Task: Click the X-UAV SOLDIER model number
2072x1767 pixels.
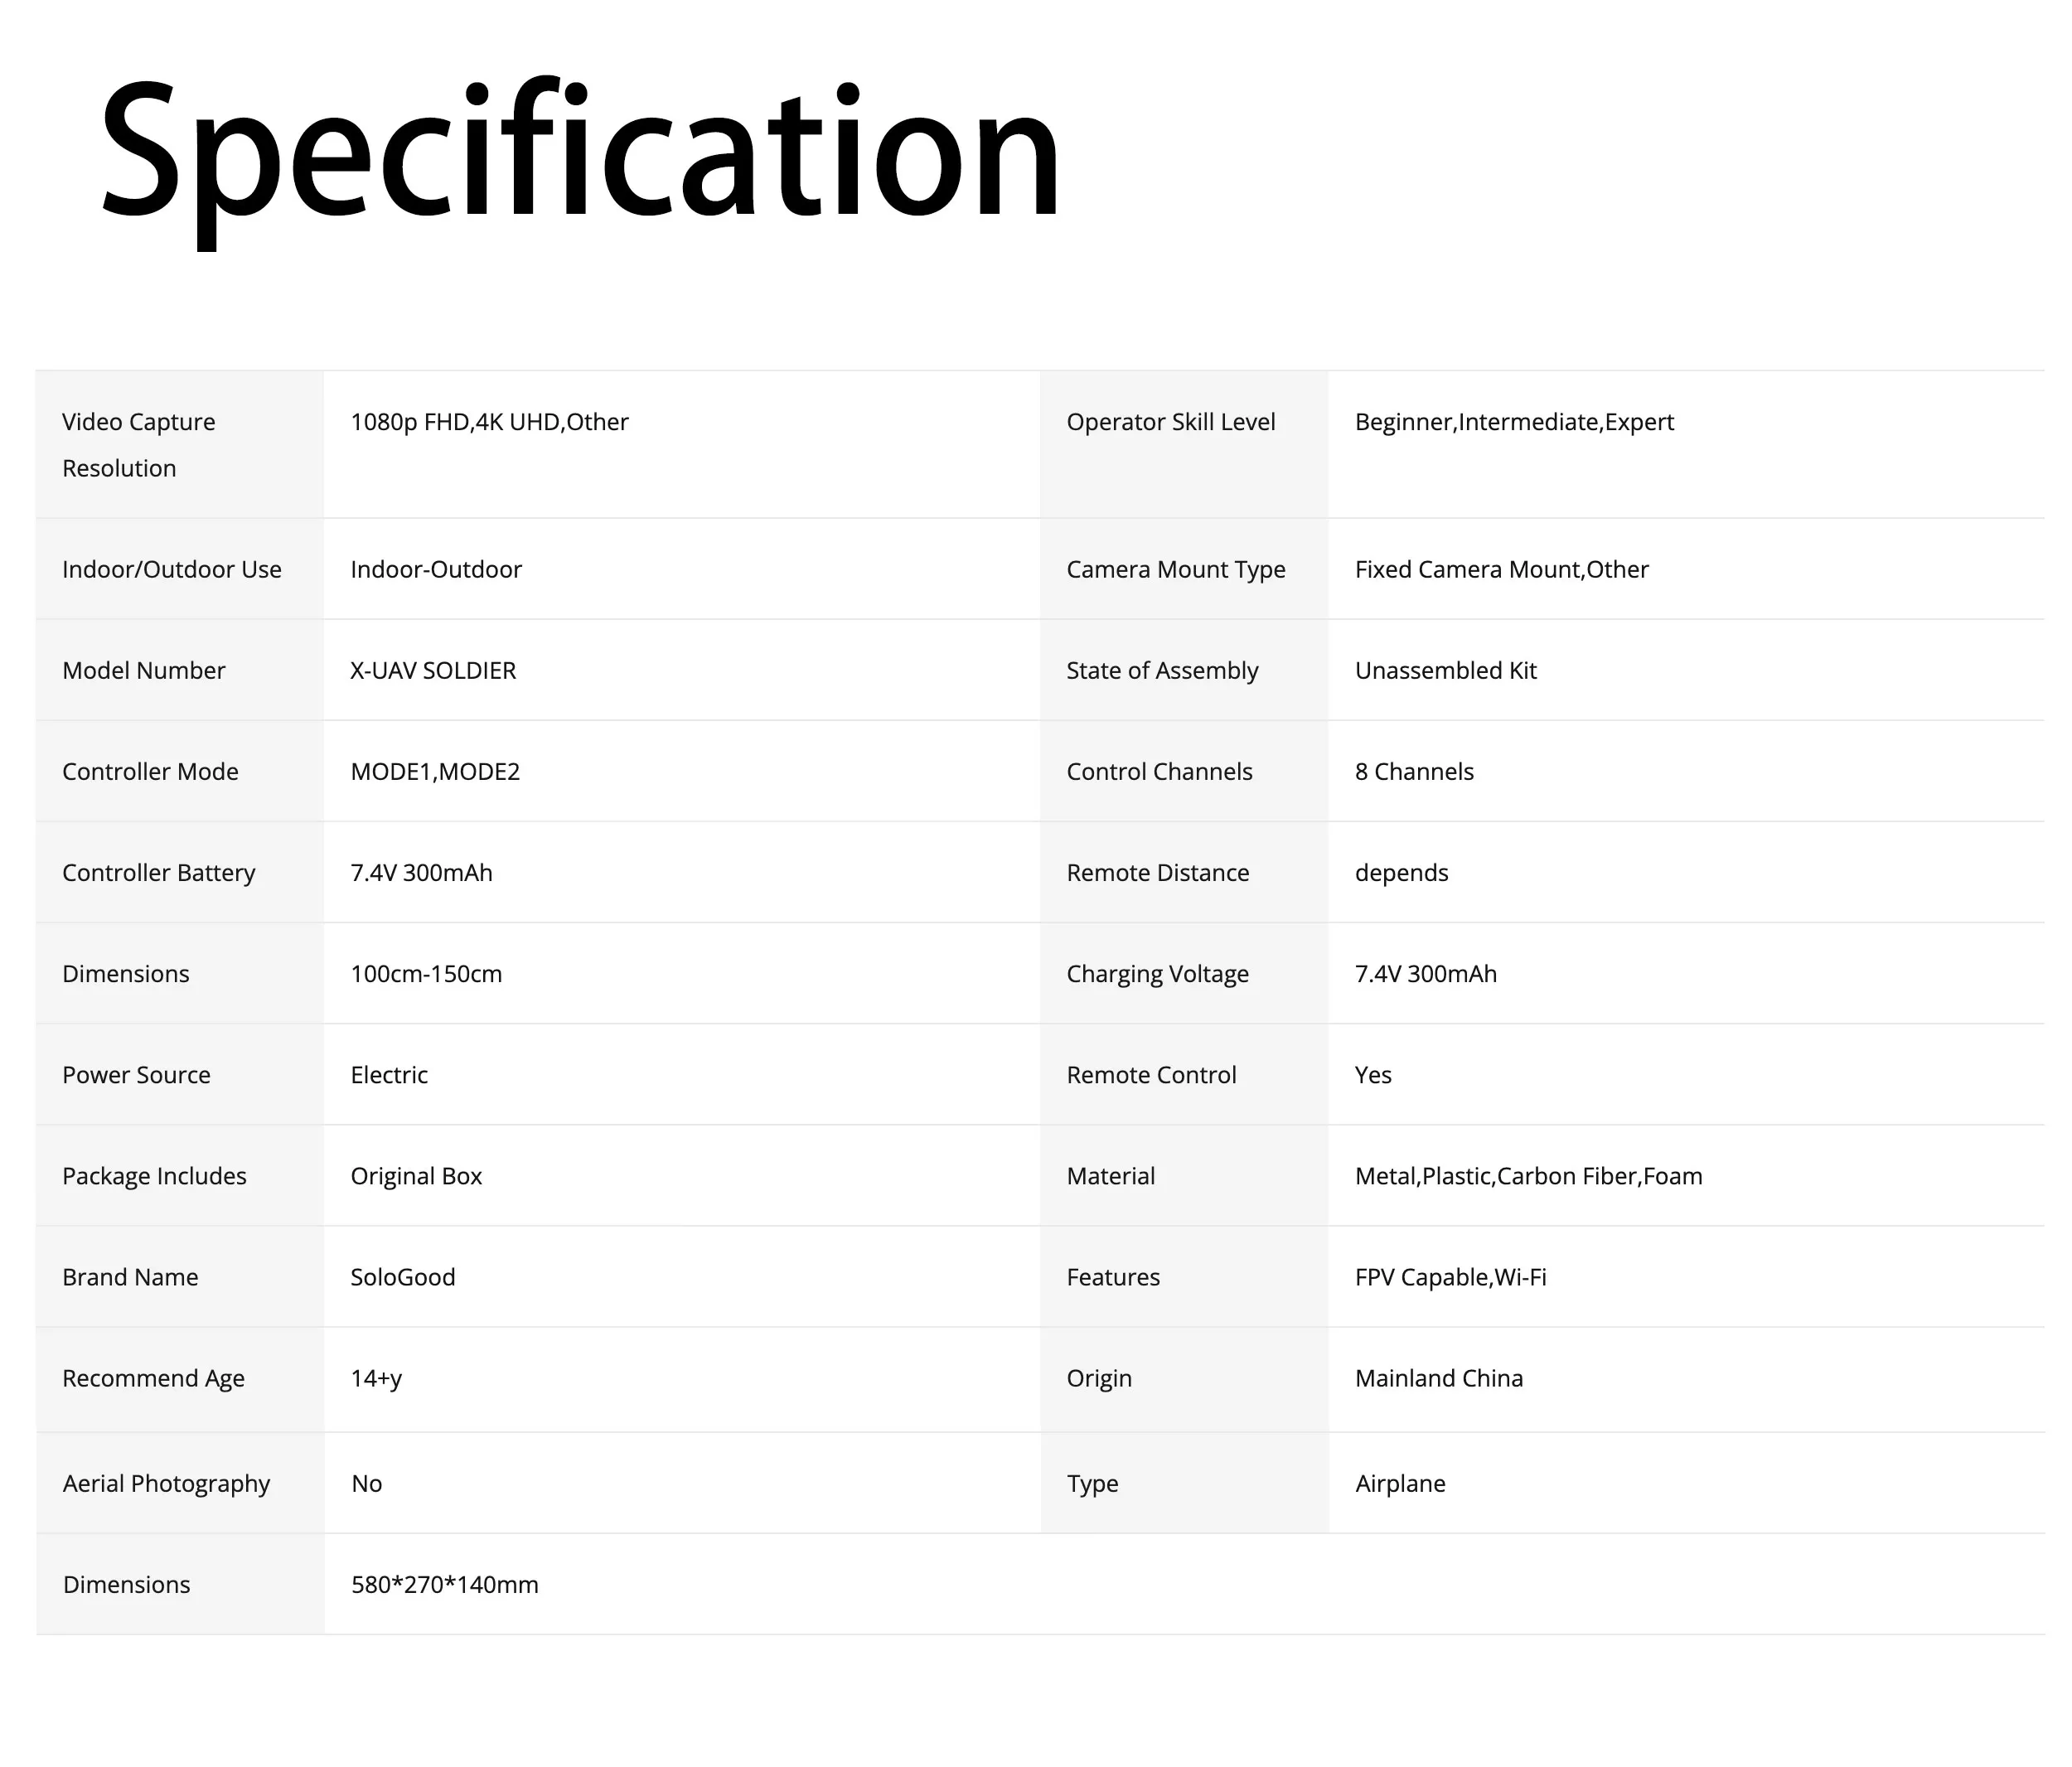Action: tap(433, 670)
